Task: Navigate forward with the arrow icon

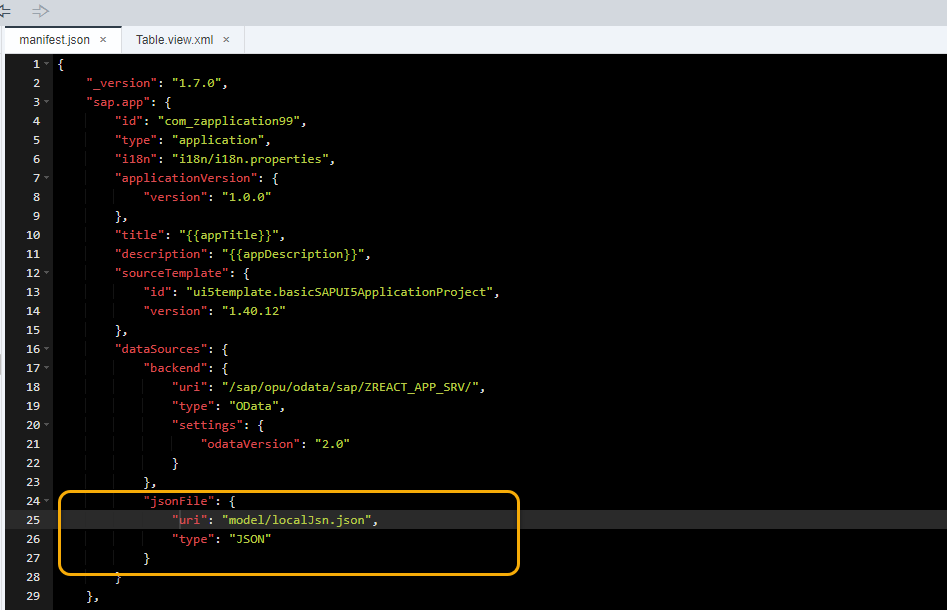Action: tap(40, 11)
